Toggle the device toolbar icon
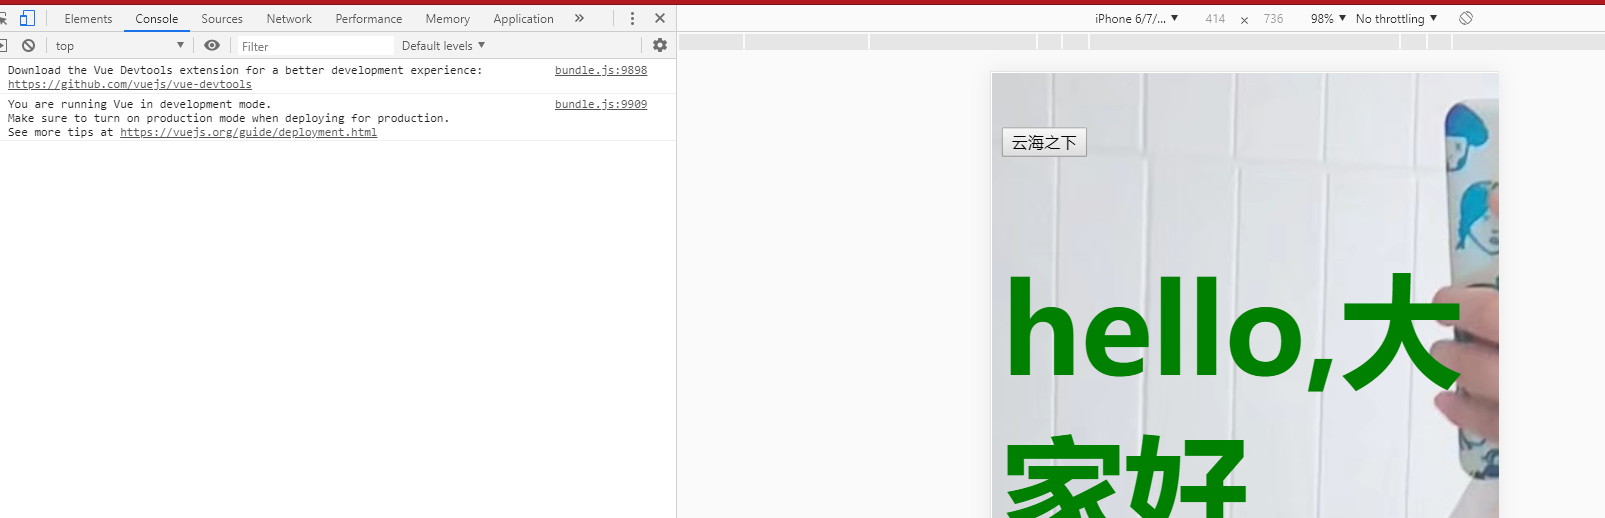This screenshot has height=518, width=1605. (x=27, y=18)
